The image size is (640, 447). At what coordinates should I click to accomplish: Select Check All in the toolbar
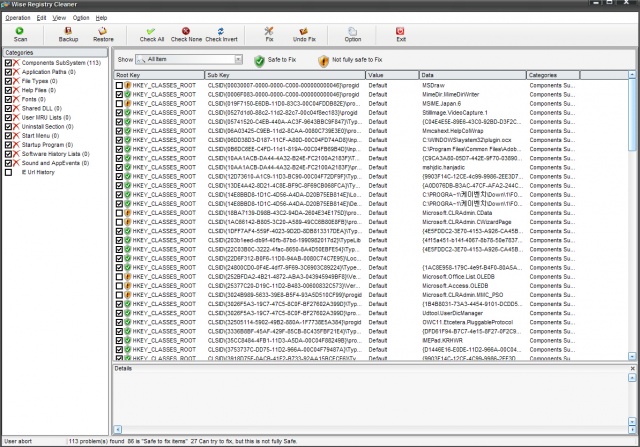pyautogui.click(x=151, y=34)
